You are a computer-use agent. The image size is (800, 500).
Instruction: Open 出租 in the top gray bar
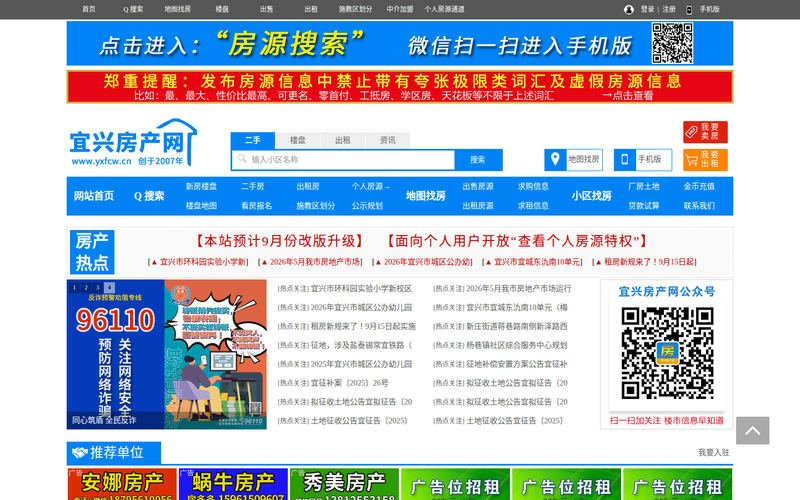[x=311, y=9]
